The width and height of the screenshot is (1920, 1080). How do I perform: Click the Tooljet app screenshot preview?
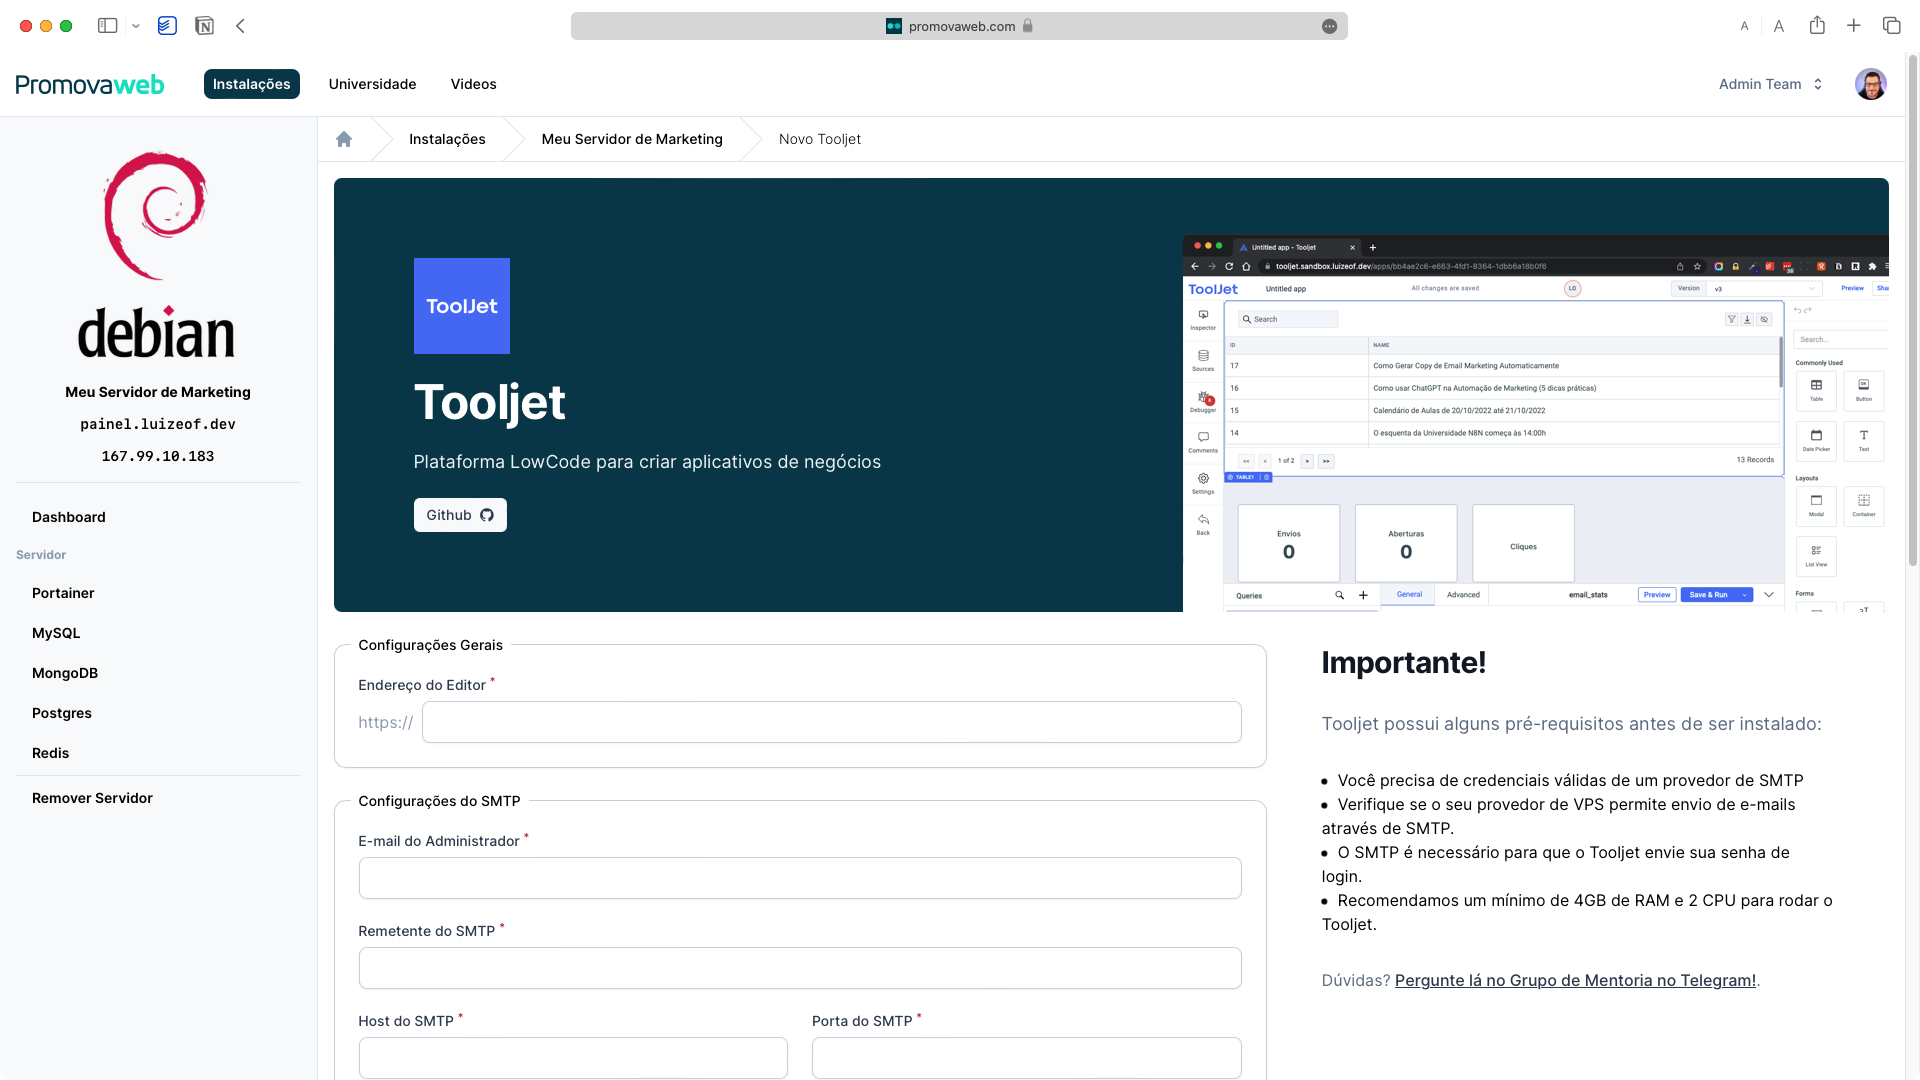tap(1536, 424)
